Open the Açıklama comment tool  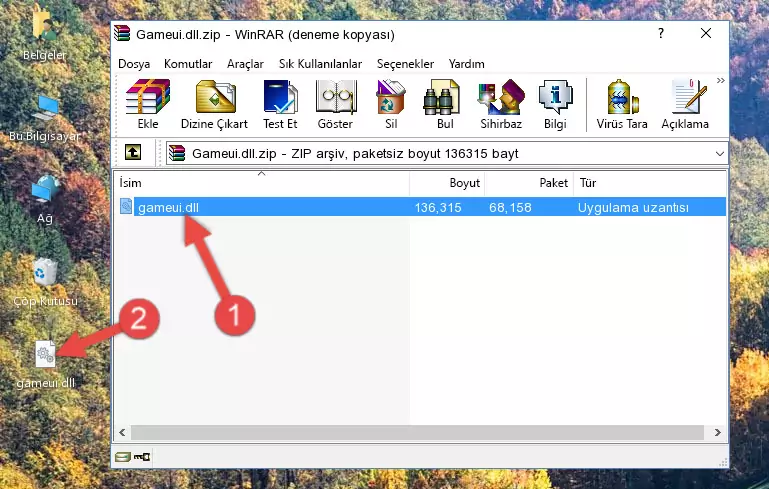point(685,104)
